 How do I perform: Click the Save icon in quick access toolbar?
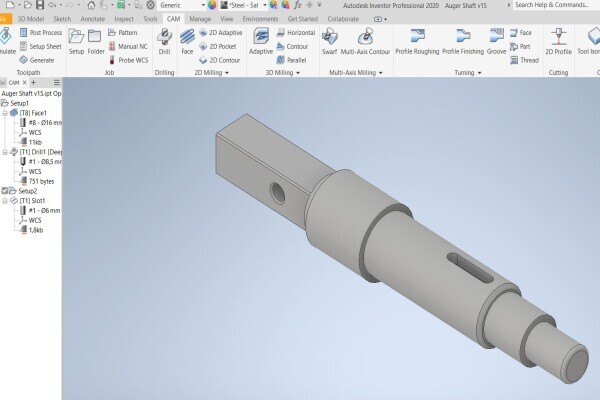(40, 5)
